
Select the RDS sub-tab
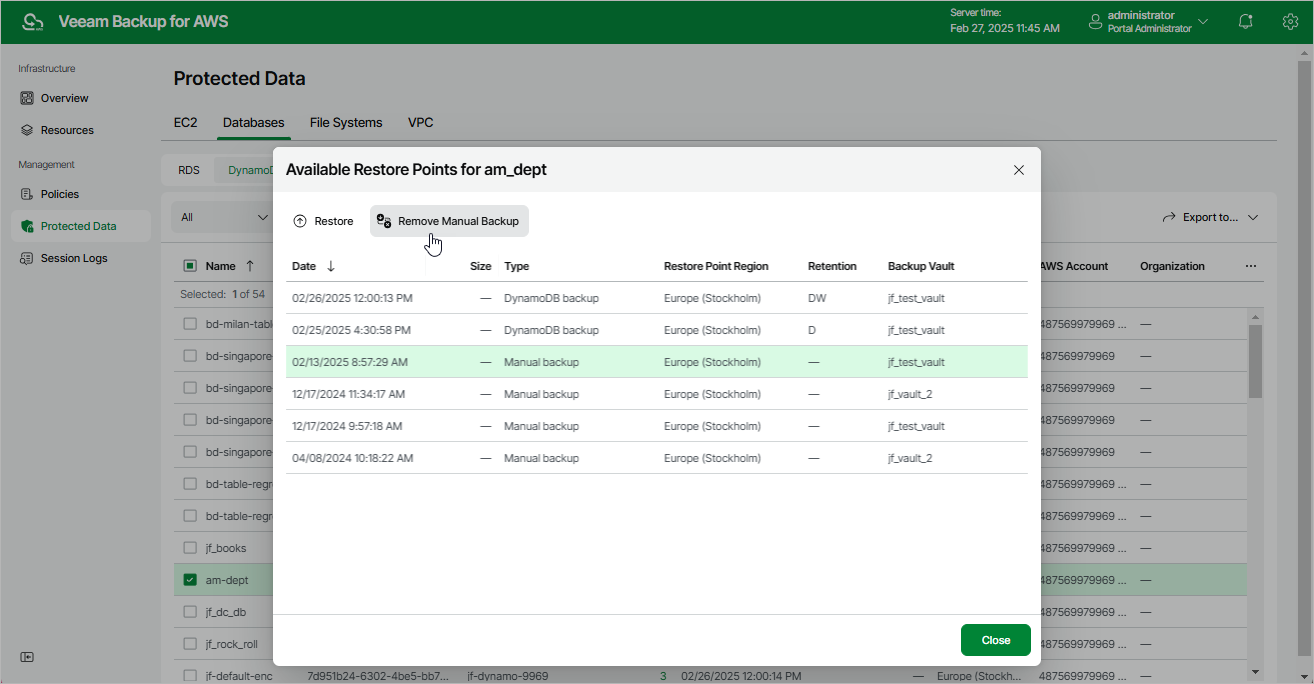coord(189,170)
